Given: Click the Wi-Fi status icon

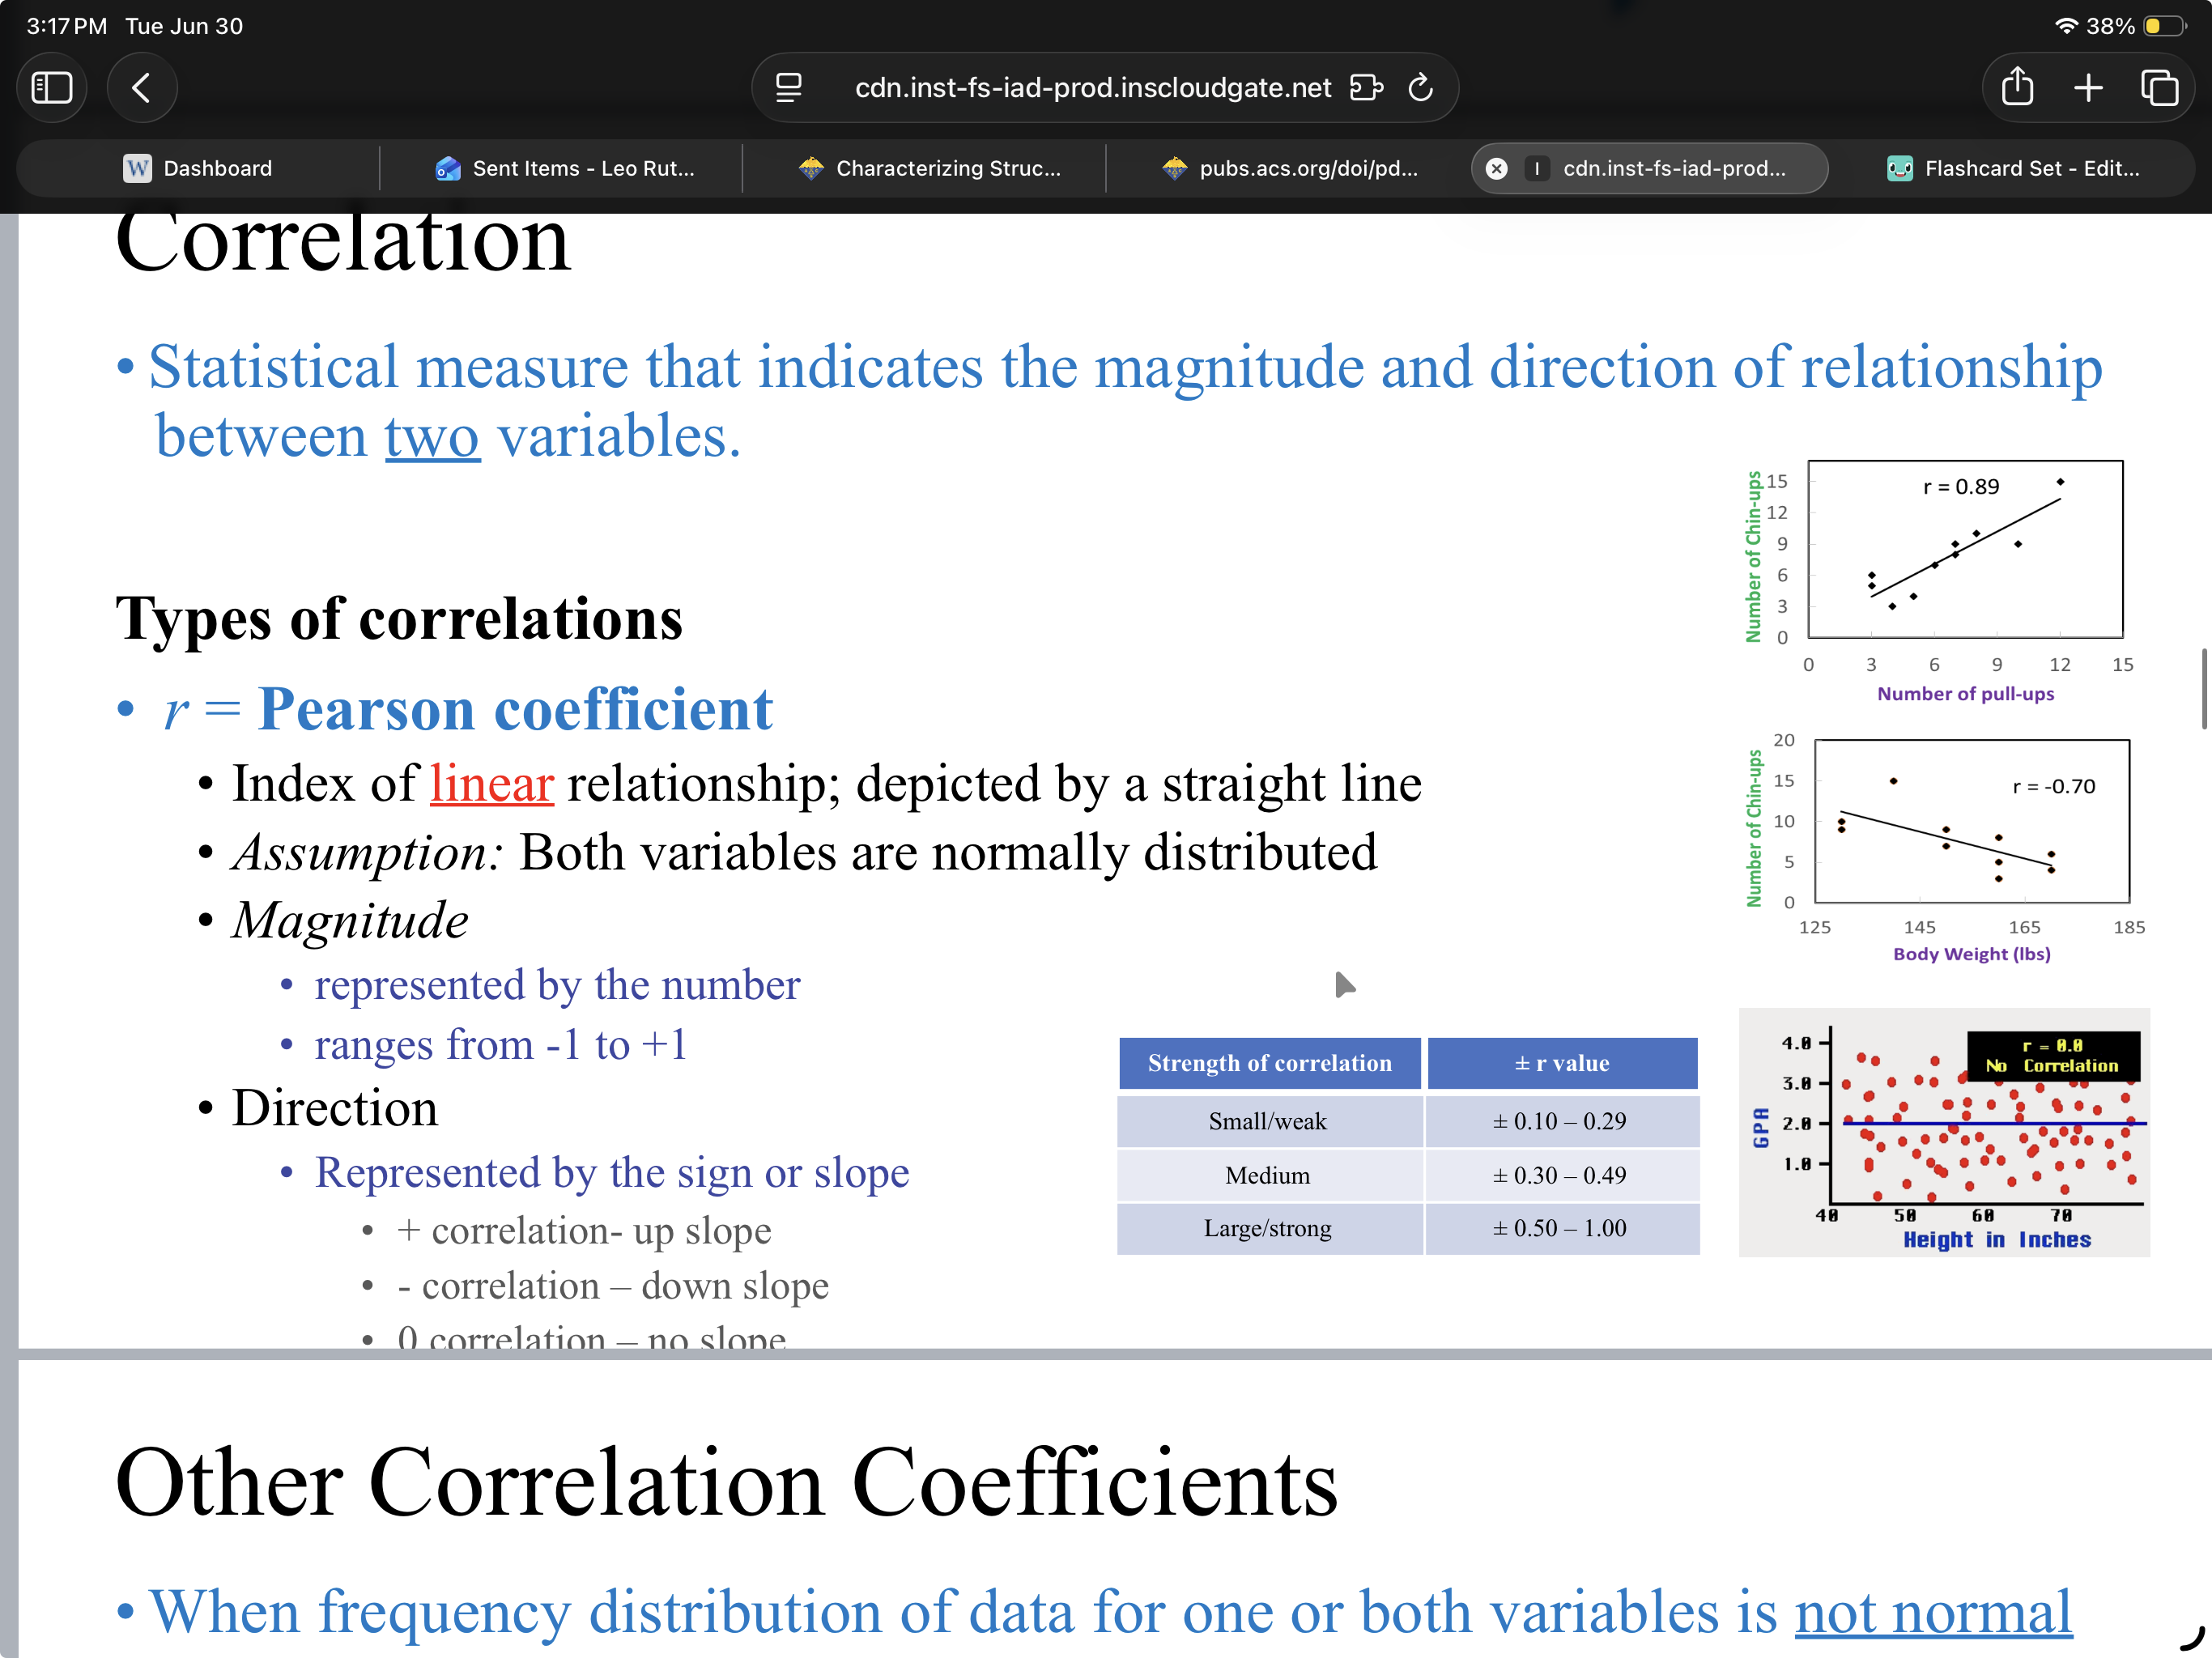Looking at the screenshot, I should pos(2066,26).
